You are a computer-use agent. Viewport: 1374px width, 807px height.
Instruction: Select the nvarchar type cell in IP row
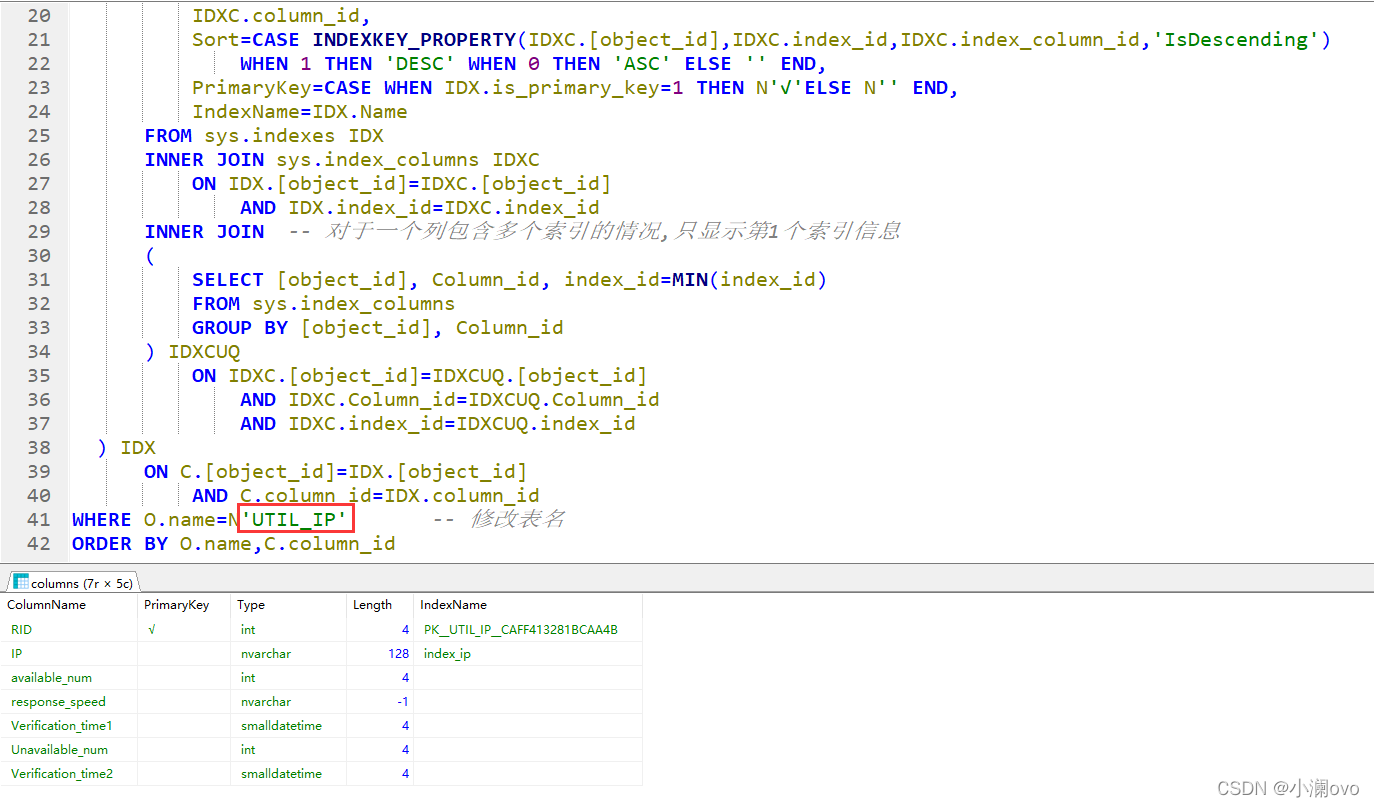pos(289,654)
